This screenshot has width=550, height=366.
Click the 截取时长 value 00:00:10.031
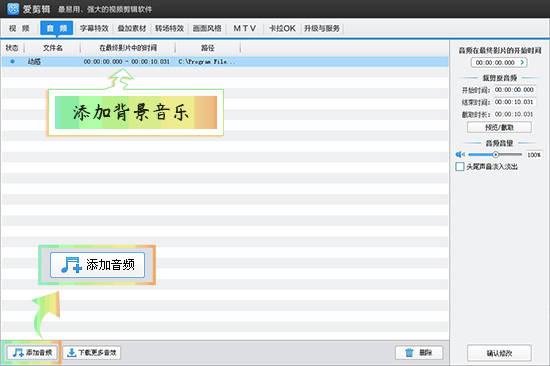click(x=514, y=114)
